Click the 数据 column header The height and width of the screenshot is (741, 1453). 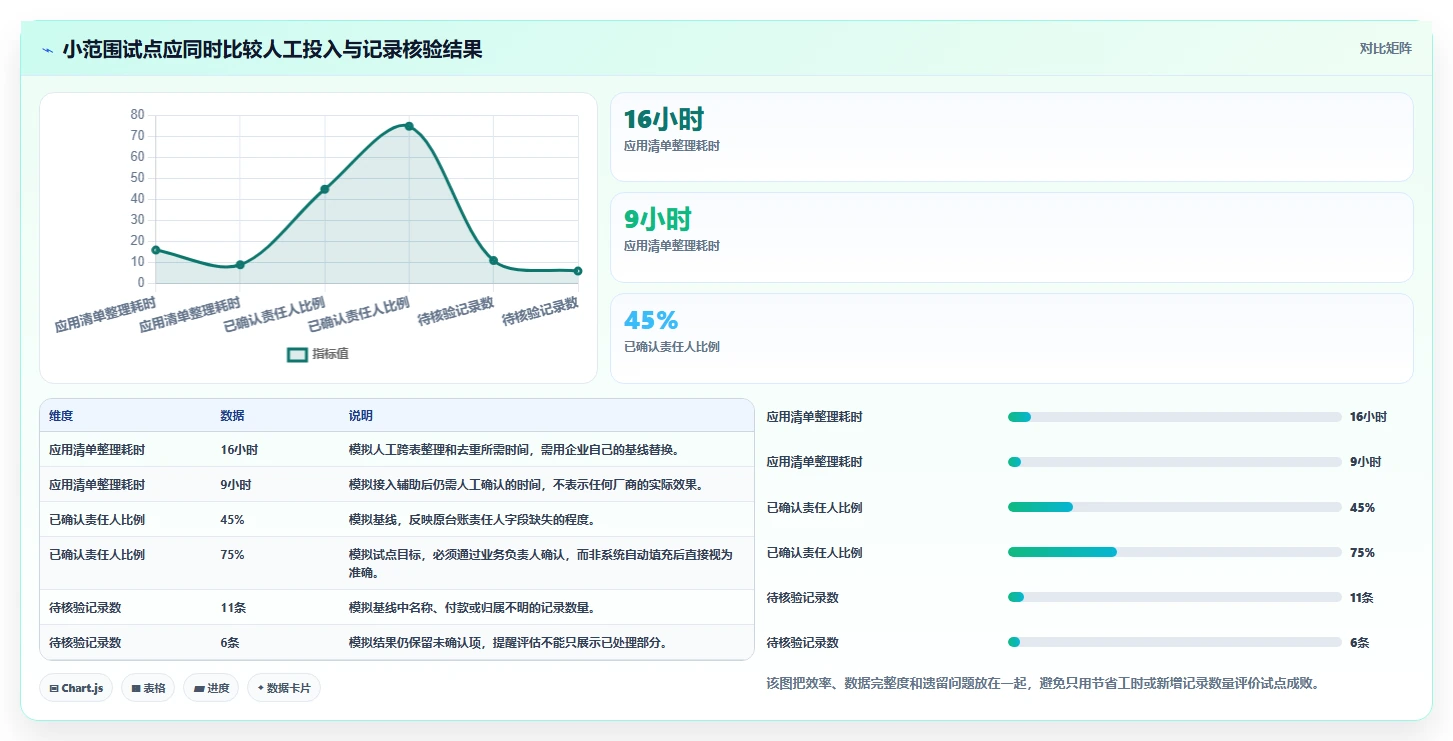click(232, 416)
